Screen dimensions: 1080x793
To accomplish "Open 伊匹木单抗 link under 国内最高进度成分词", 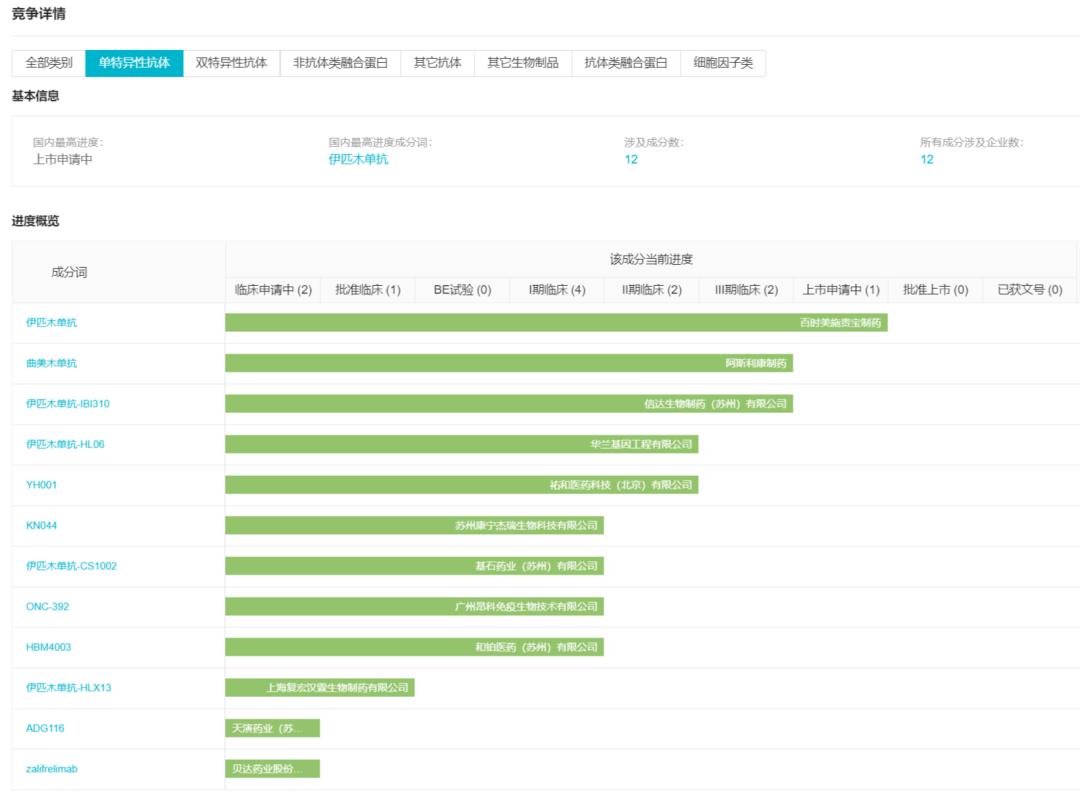I will point(358,159).
